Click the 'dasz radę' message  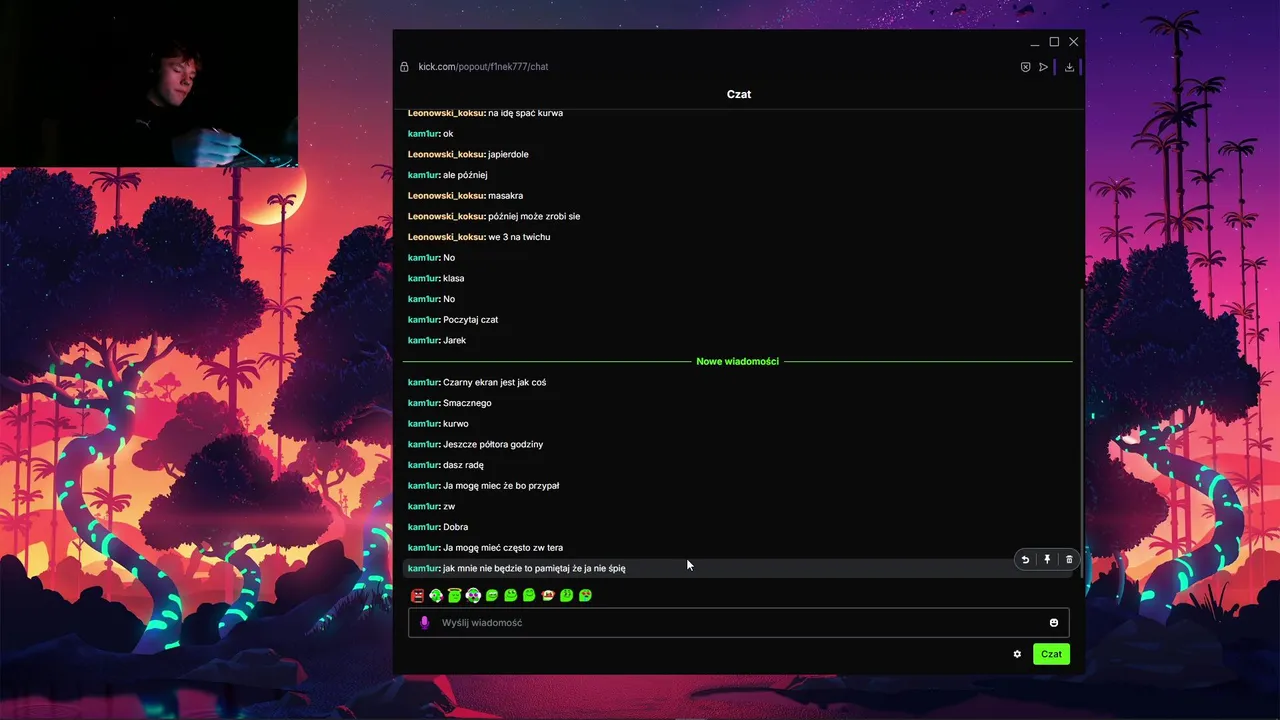pos(463,465)
